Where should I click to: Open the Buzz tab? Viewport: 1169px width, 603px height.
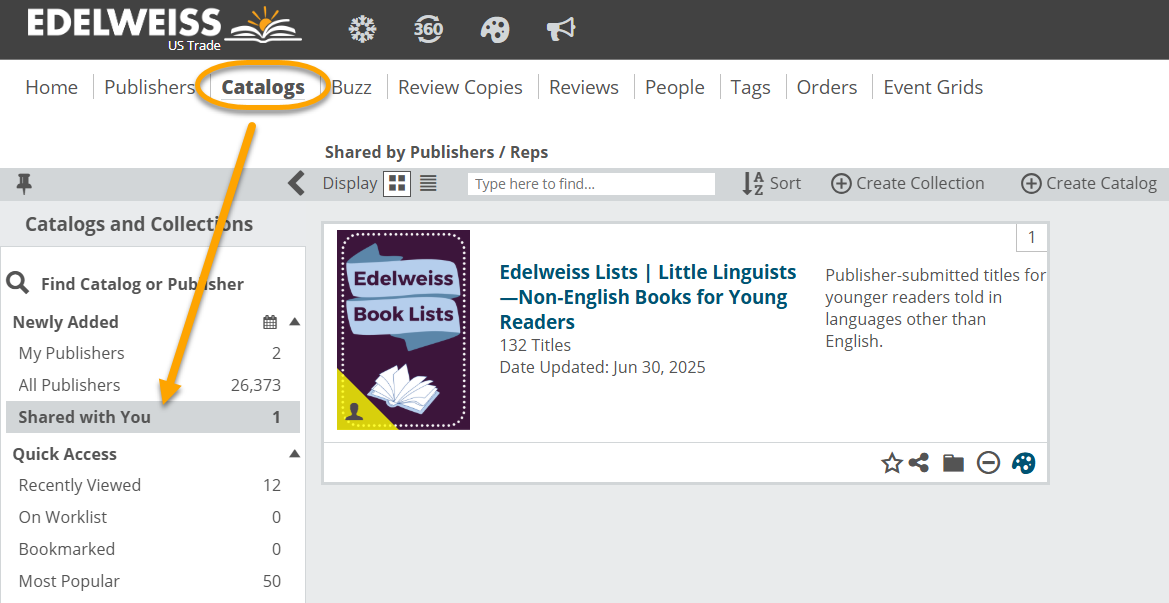351,87
